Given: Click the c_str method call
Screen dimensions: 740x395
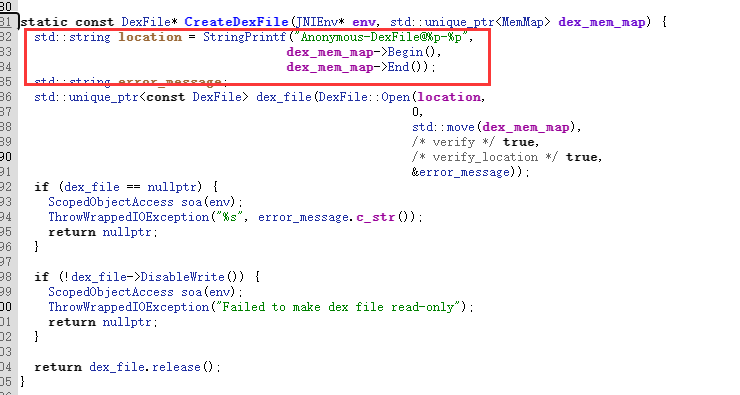Looking at the screenshot, I should click(376, 218).
